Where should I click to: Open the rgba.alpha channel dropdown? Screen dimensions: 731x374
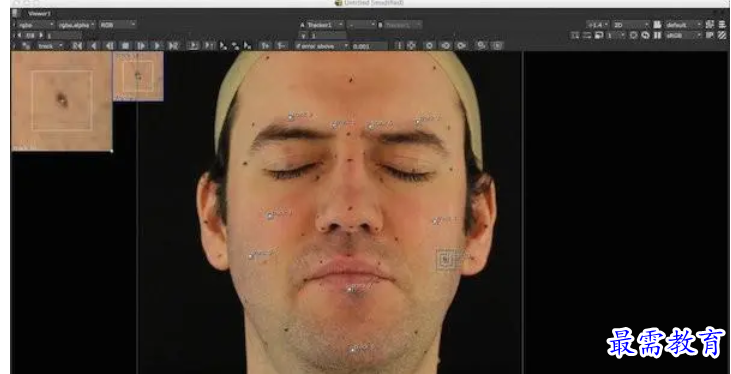[76, 25]
